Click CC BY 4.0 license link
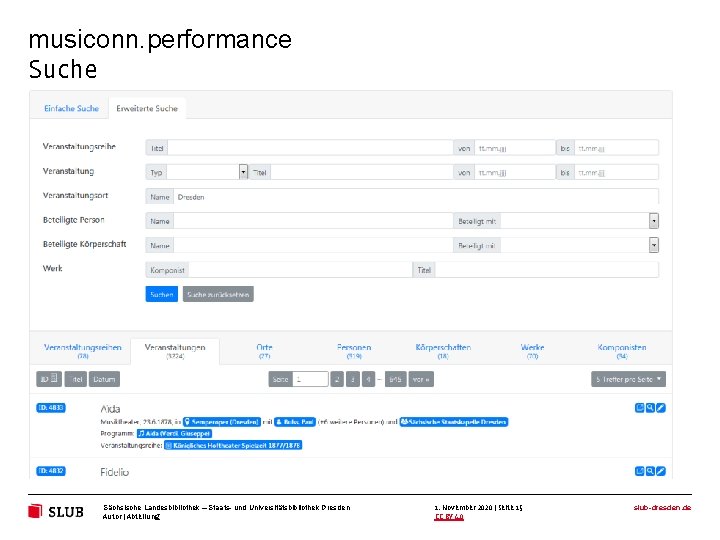Viewport: 720px width, 540px height. (449, 517)
